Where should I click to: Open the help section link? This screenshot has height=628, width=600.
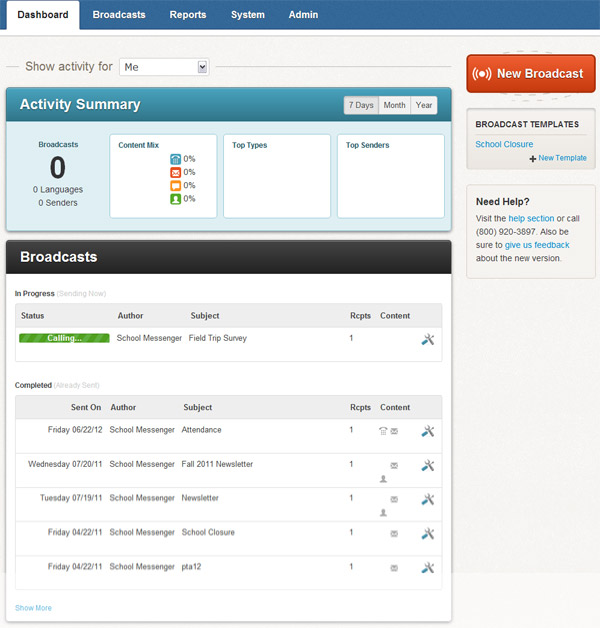[x=531, y=218]
